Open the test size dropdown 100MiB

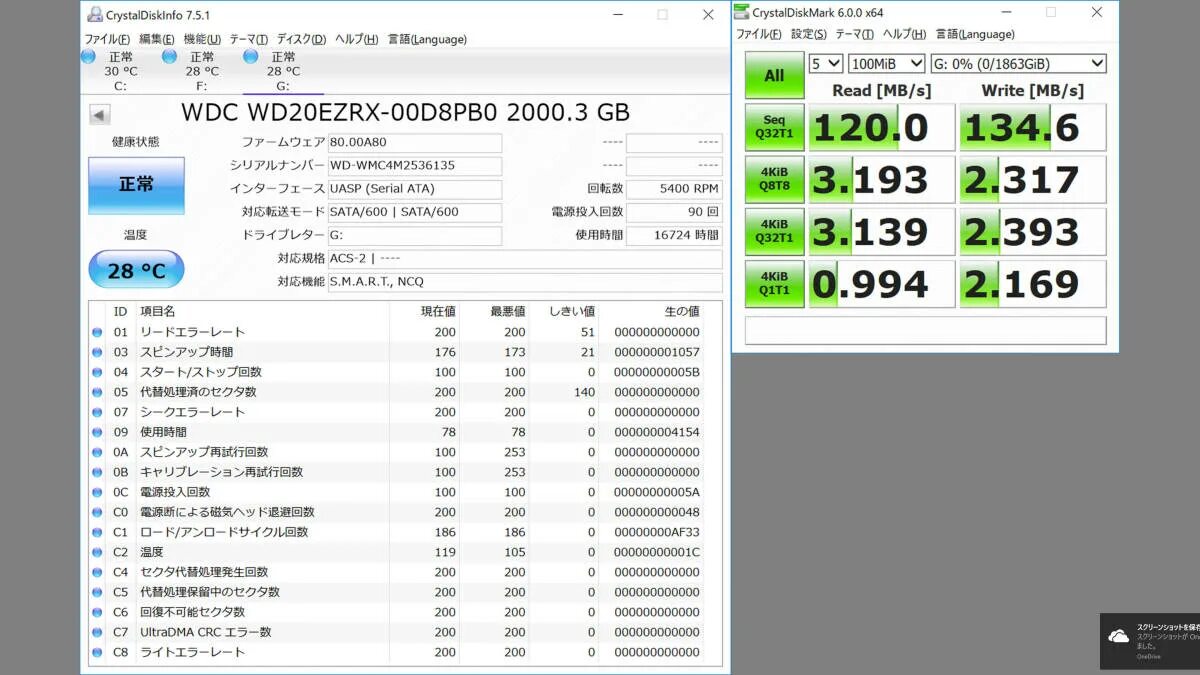click(886, 63)
